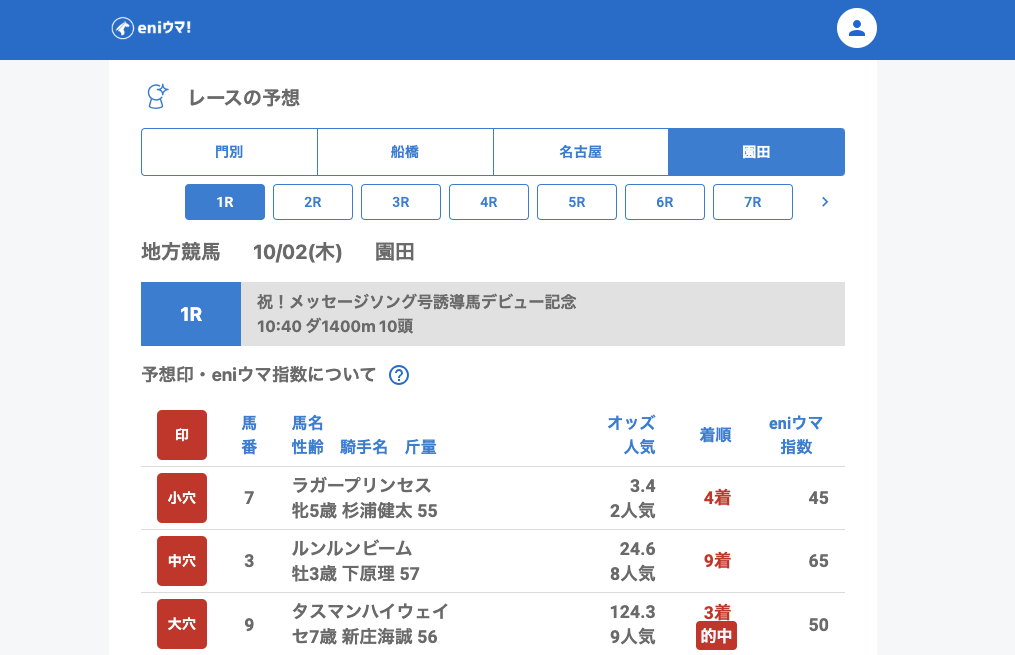
Task: Click the 大穴 prediction mark badge
Action: point(182,624)
